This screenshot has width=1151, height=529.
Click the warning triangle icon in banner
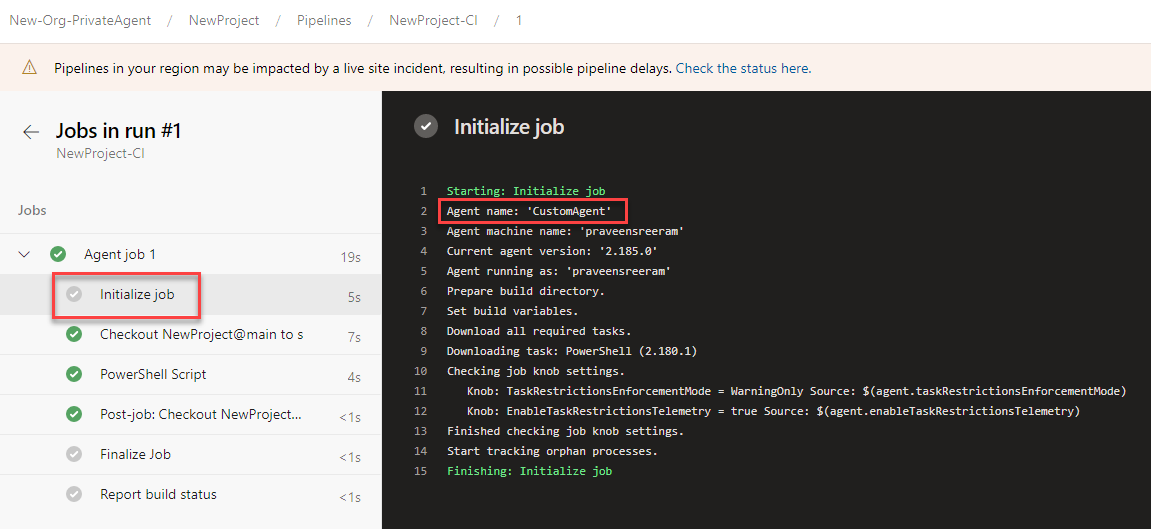pyautogui.click(x=30, y=68)
